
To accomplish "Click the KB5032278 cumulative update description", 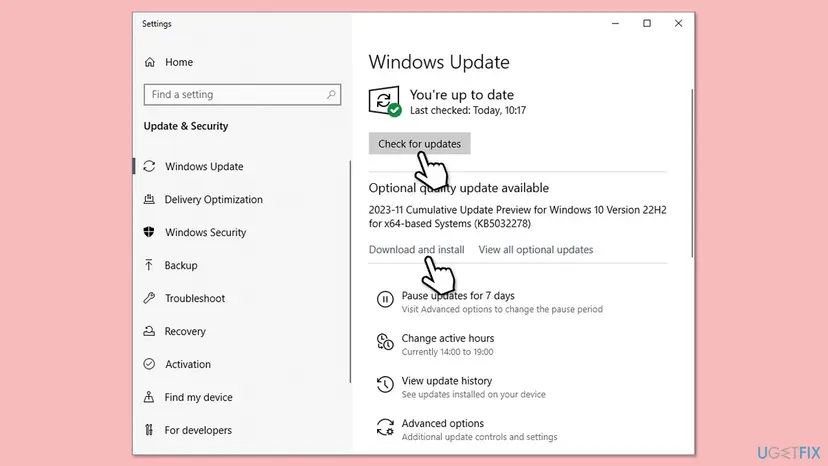I will (x=518, y=217).
